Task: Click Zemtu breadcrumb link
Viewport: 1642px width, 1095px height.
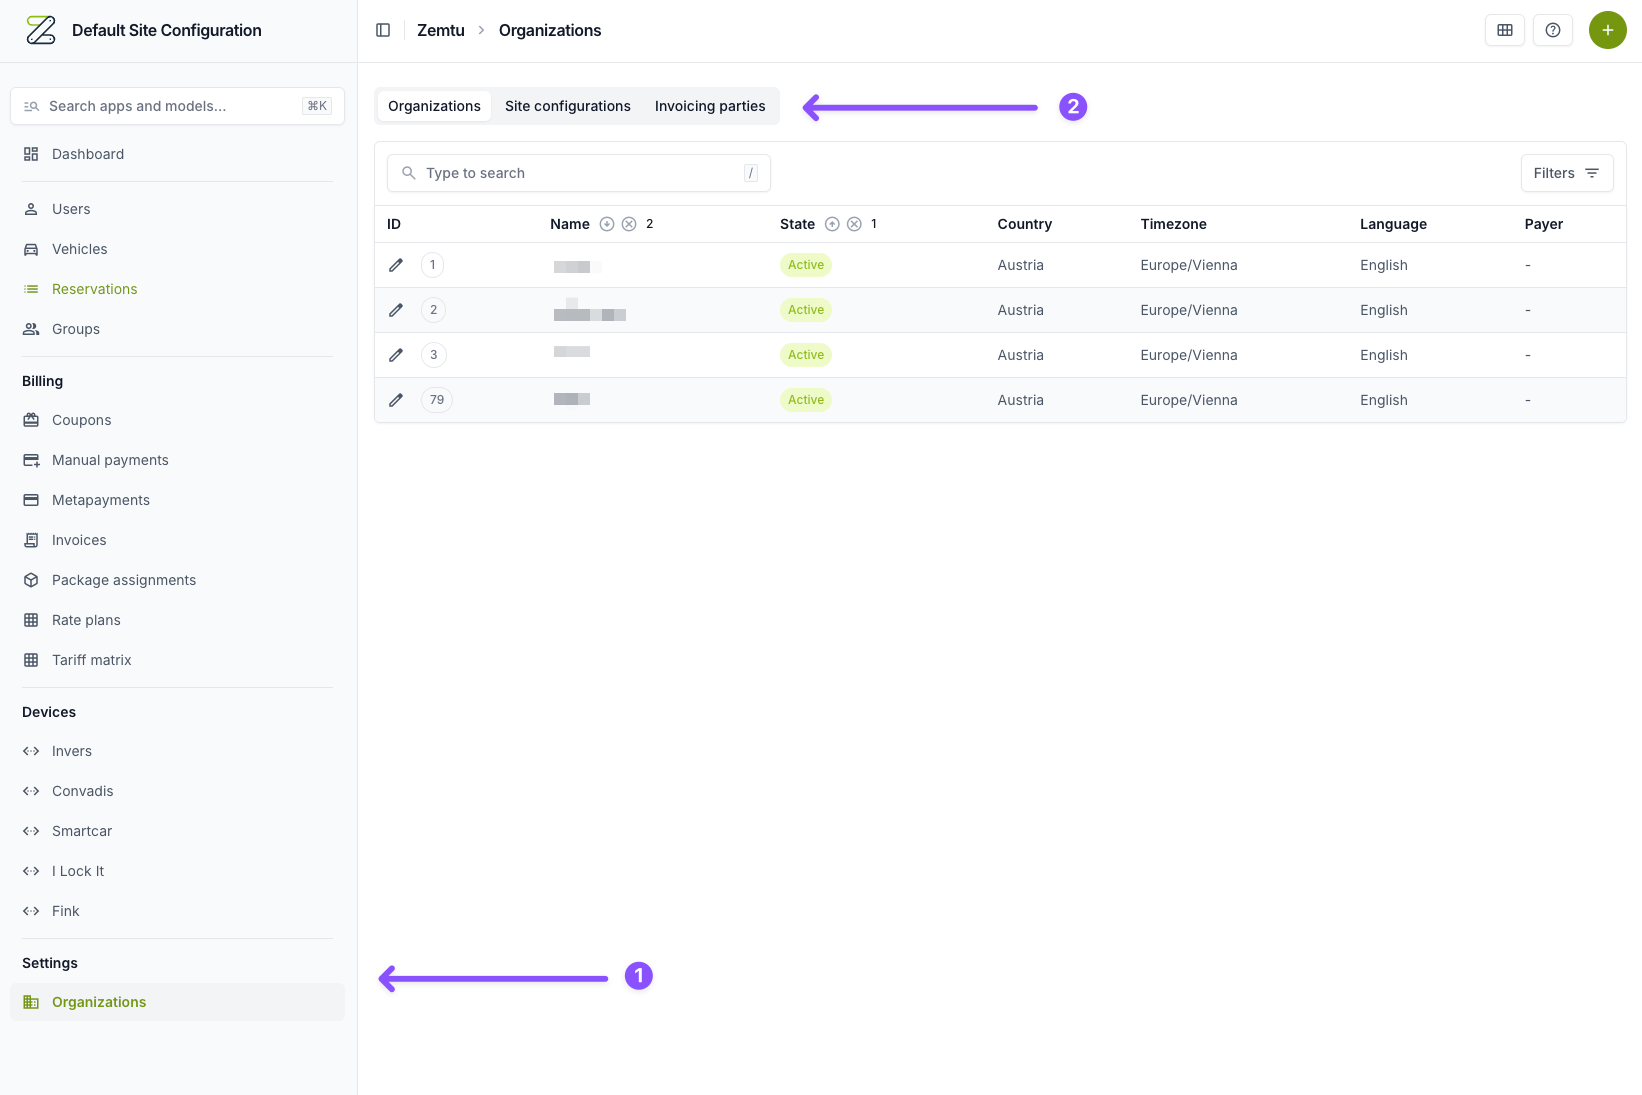Action: 441,30
